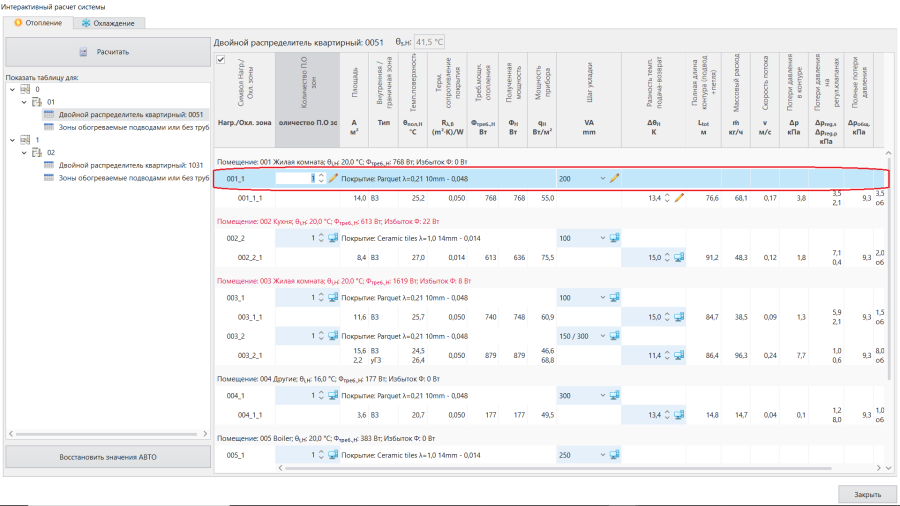Click the monitor icon beside 005_1 quantity
900x506 pixels.
(333, 455)
